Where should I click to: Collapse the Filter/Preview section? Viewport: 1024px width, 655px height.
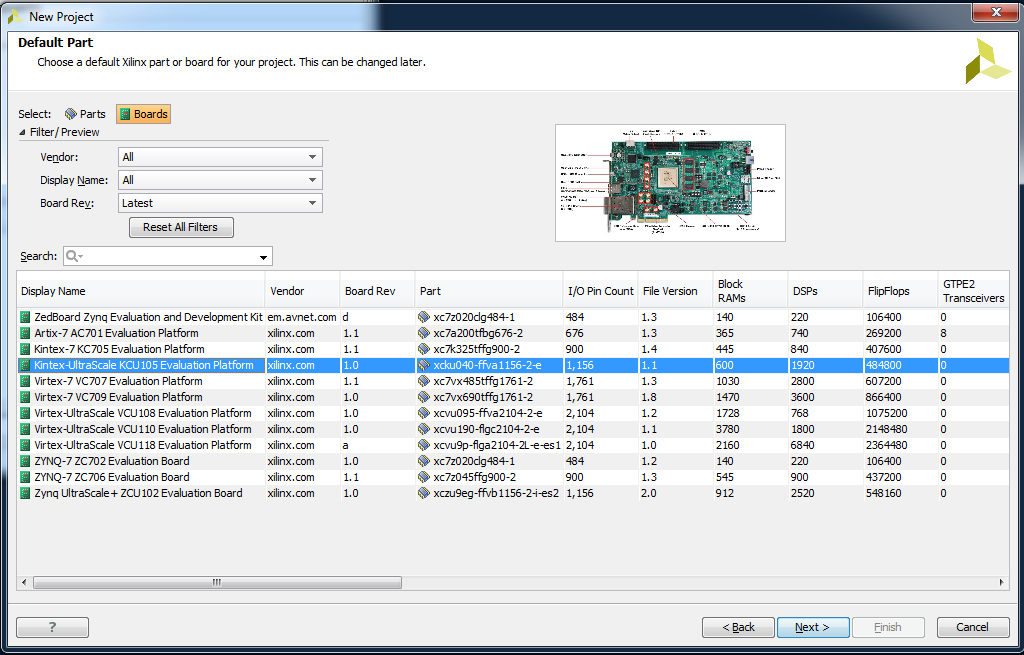23,132
